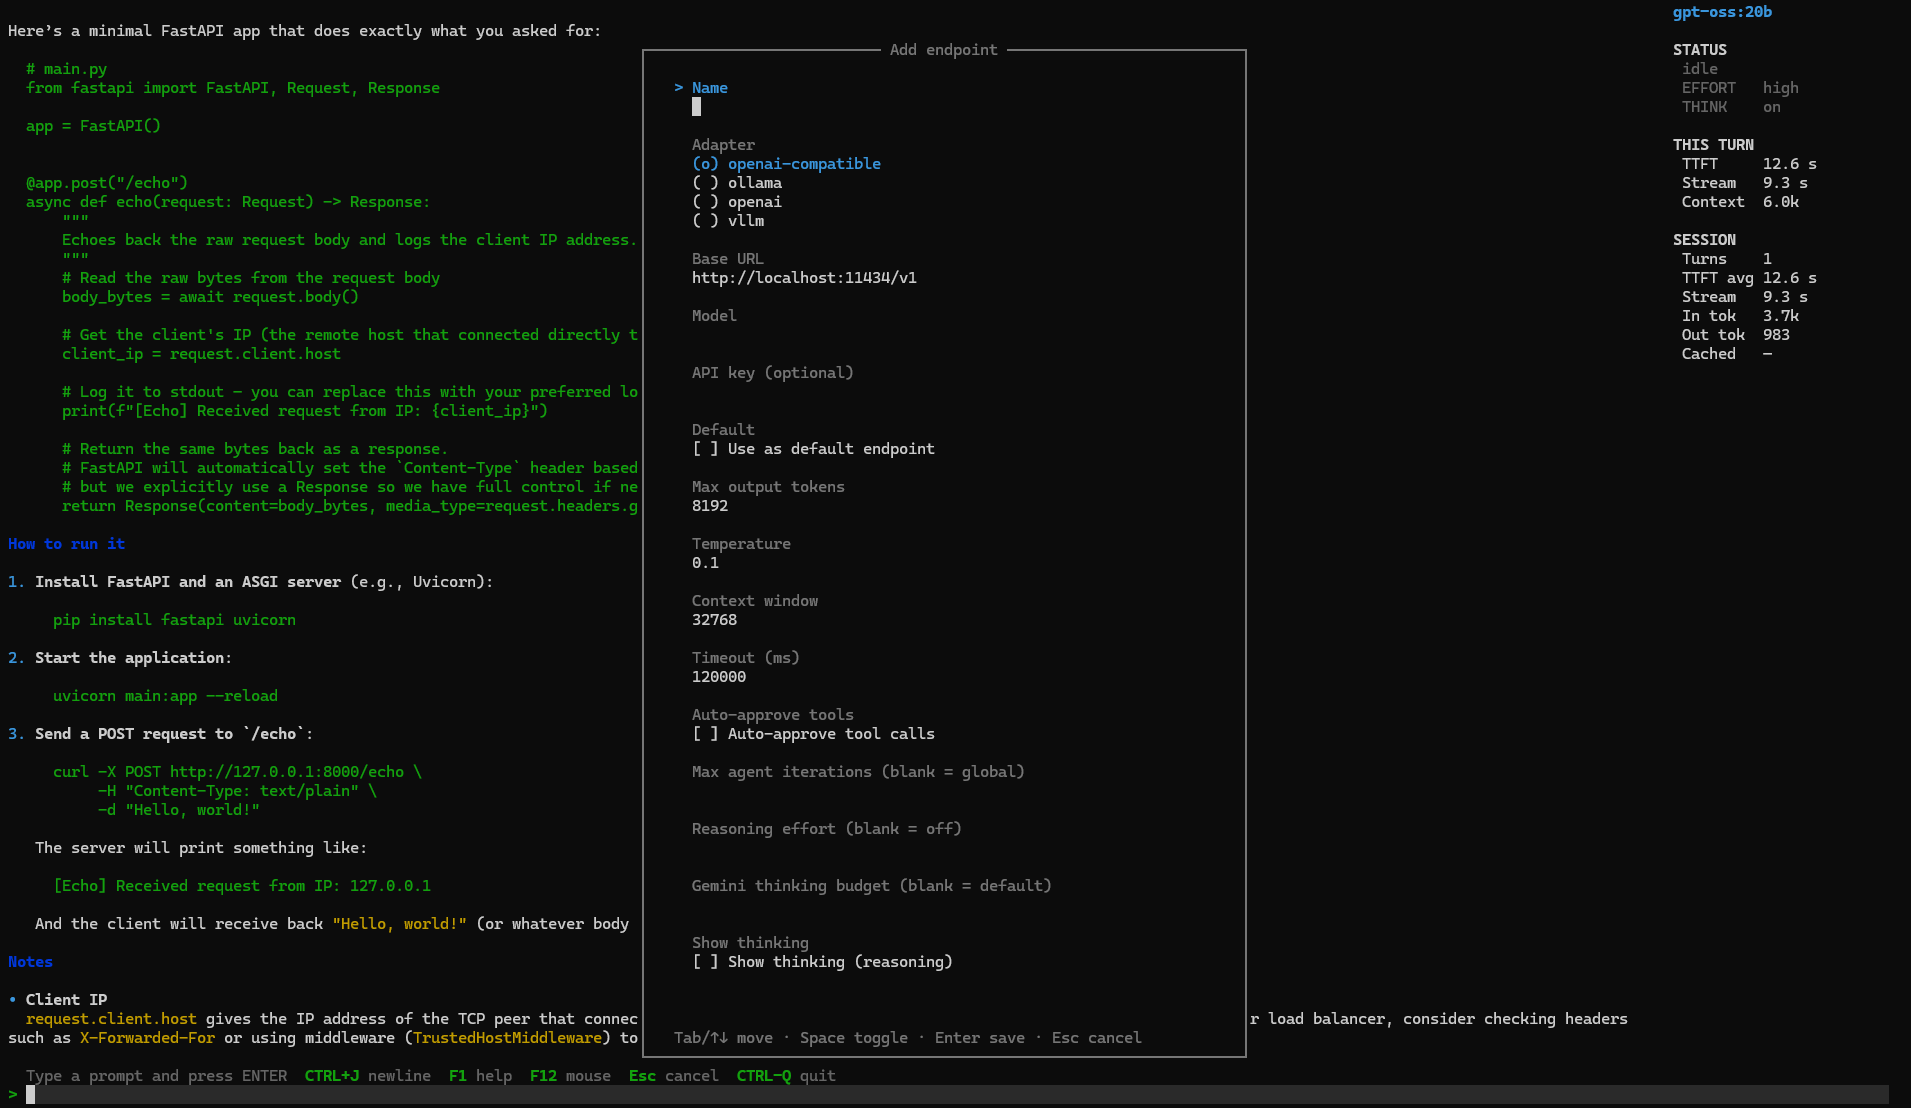Edit the Base URL value http://localhost:11434/v1

804,278
